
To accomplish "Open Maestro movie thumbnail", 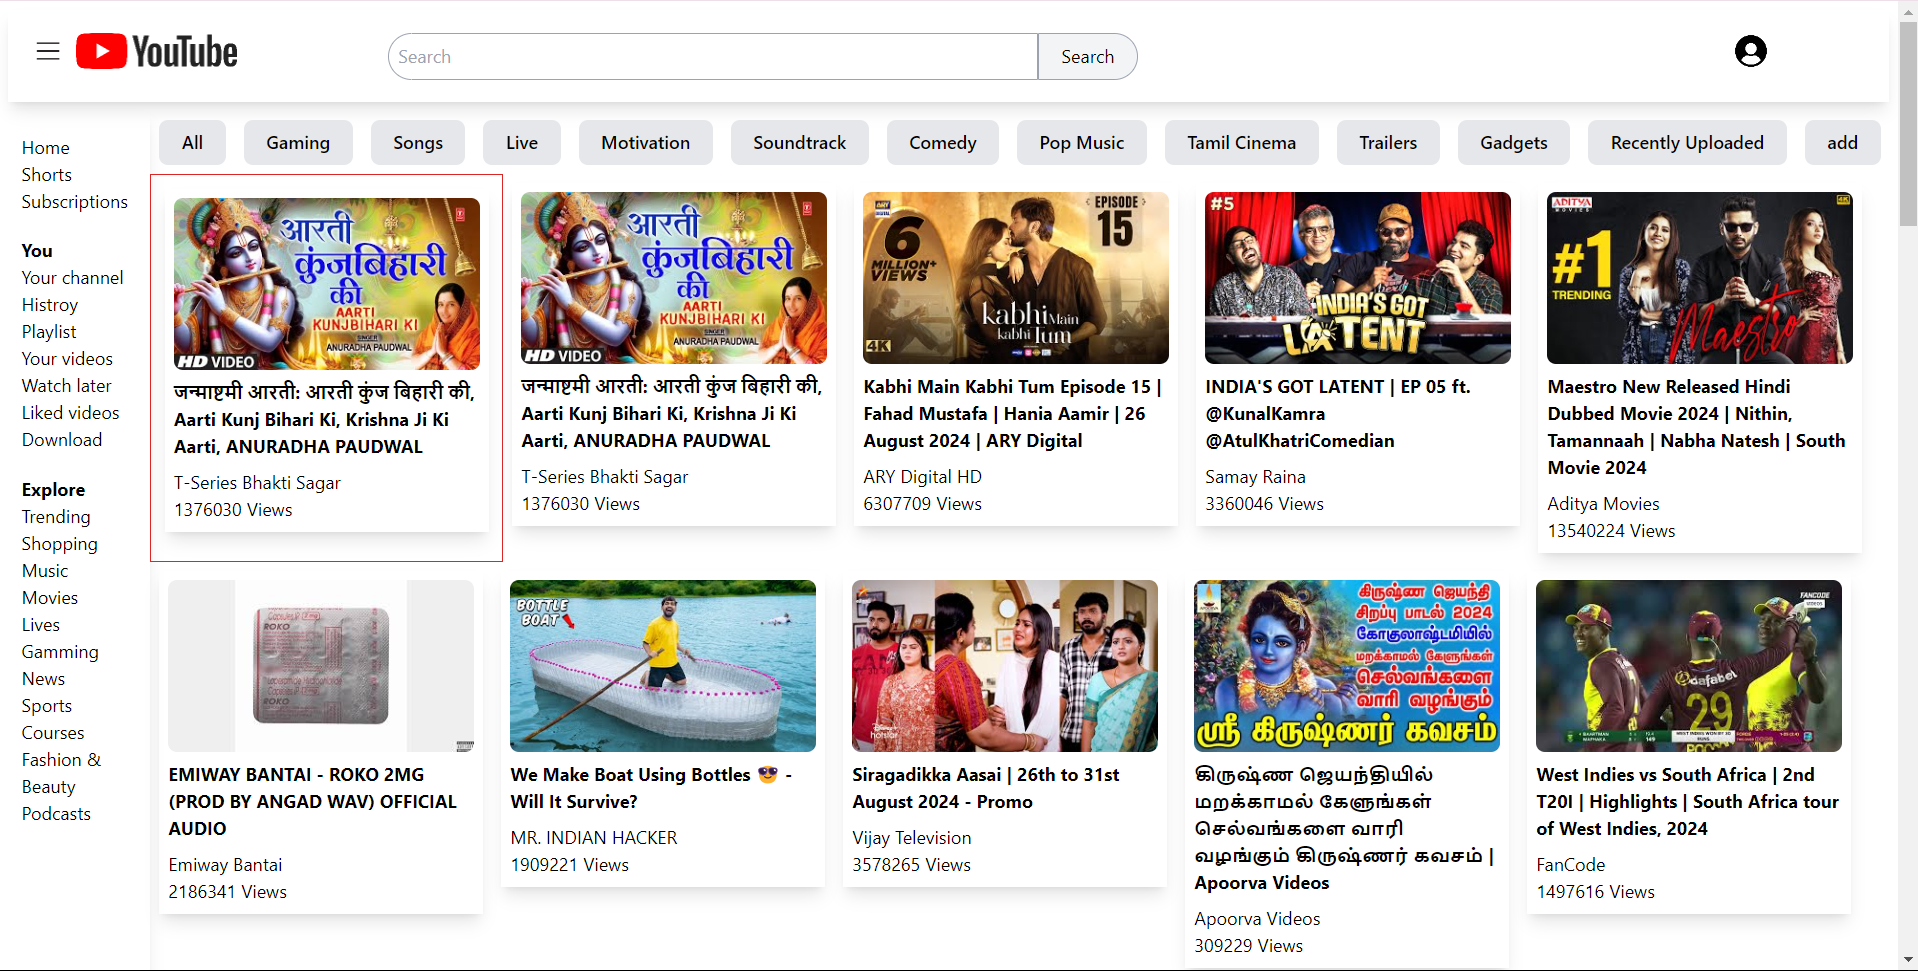I will click(1699, 278).
